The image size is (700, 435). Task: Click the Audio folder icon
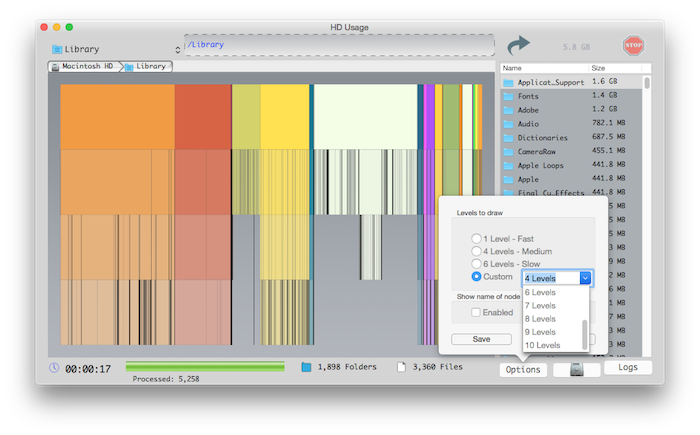click(x=508, y=124)
